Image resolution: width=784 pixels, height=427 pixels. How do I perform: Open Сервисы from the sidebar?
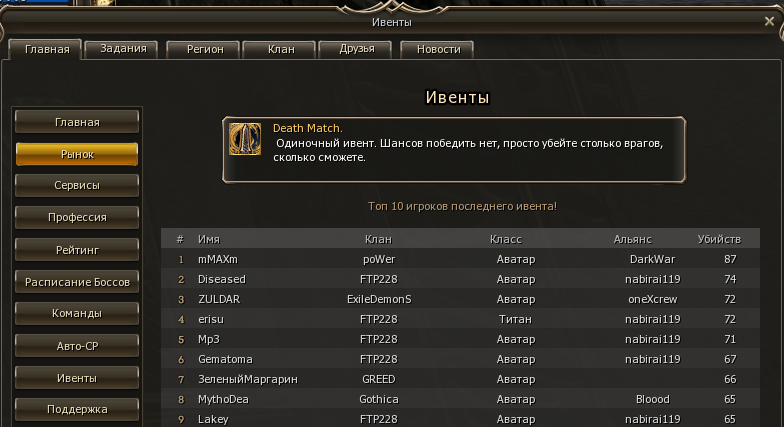(77, 186)
